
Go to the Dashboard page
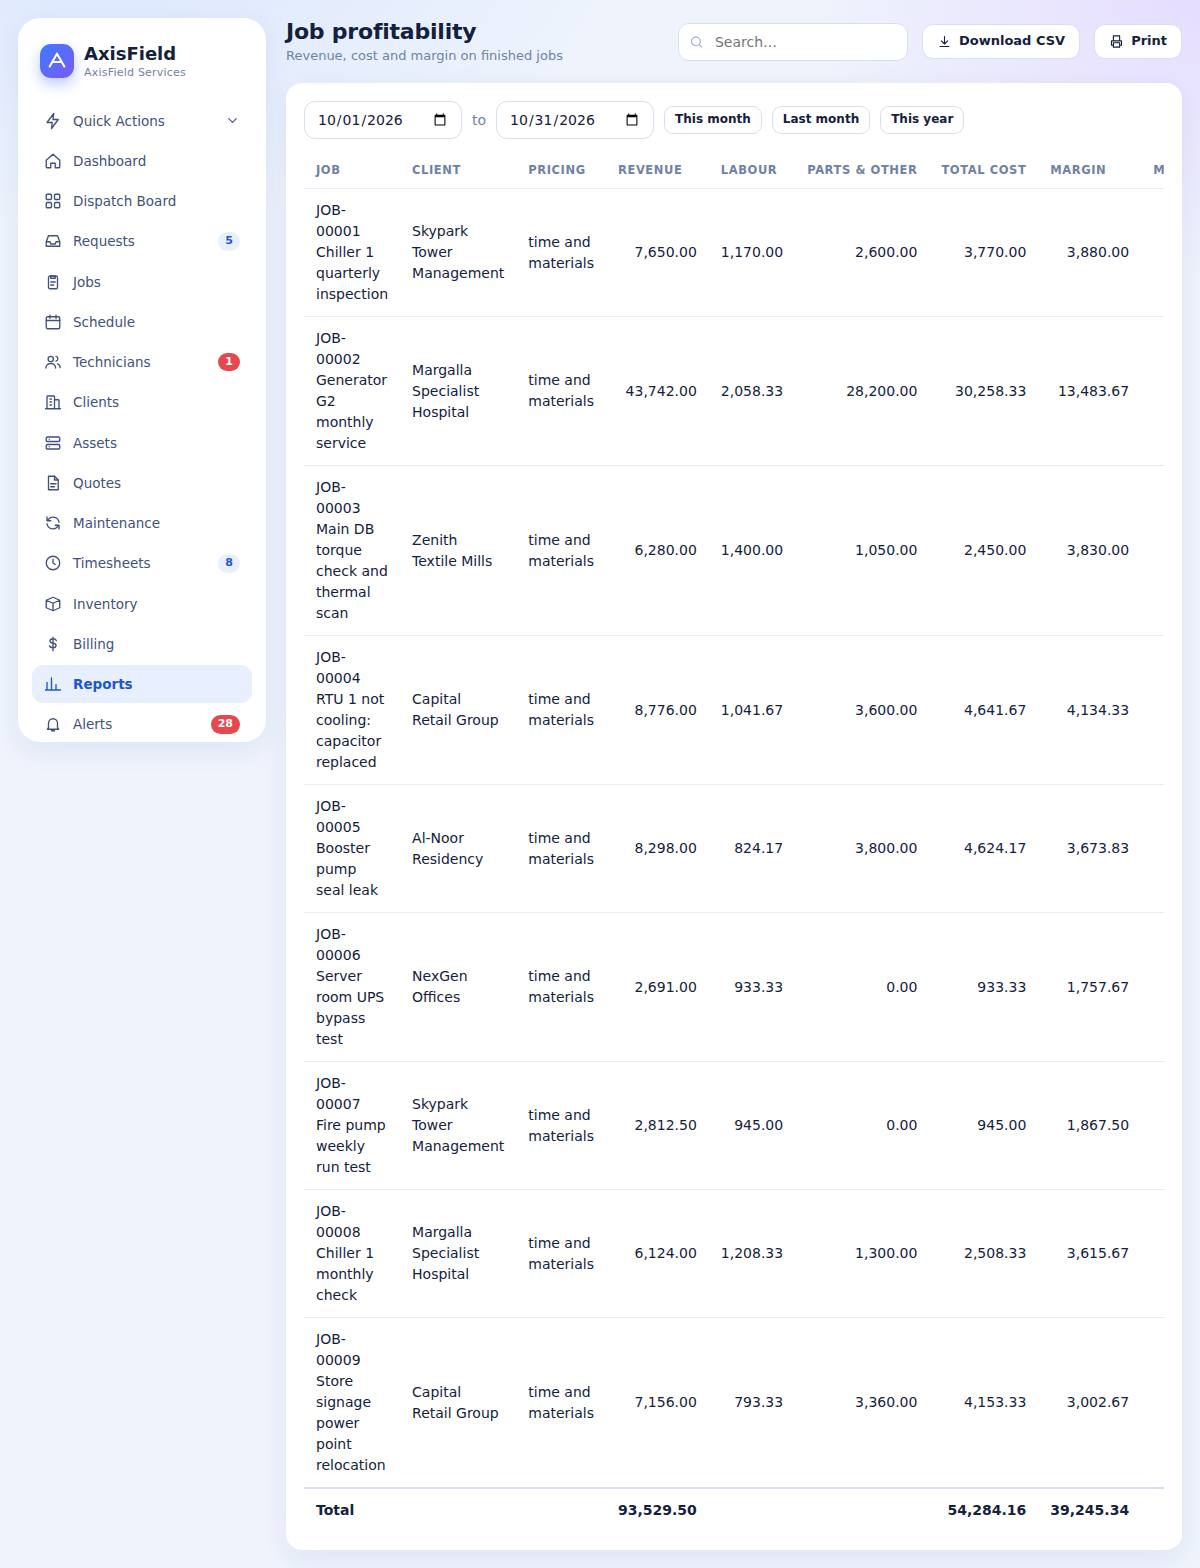142,161
